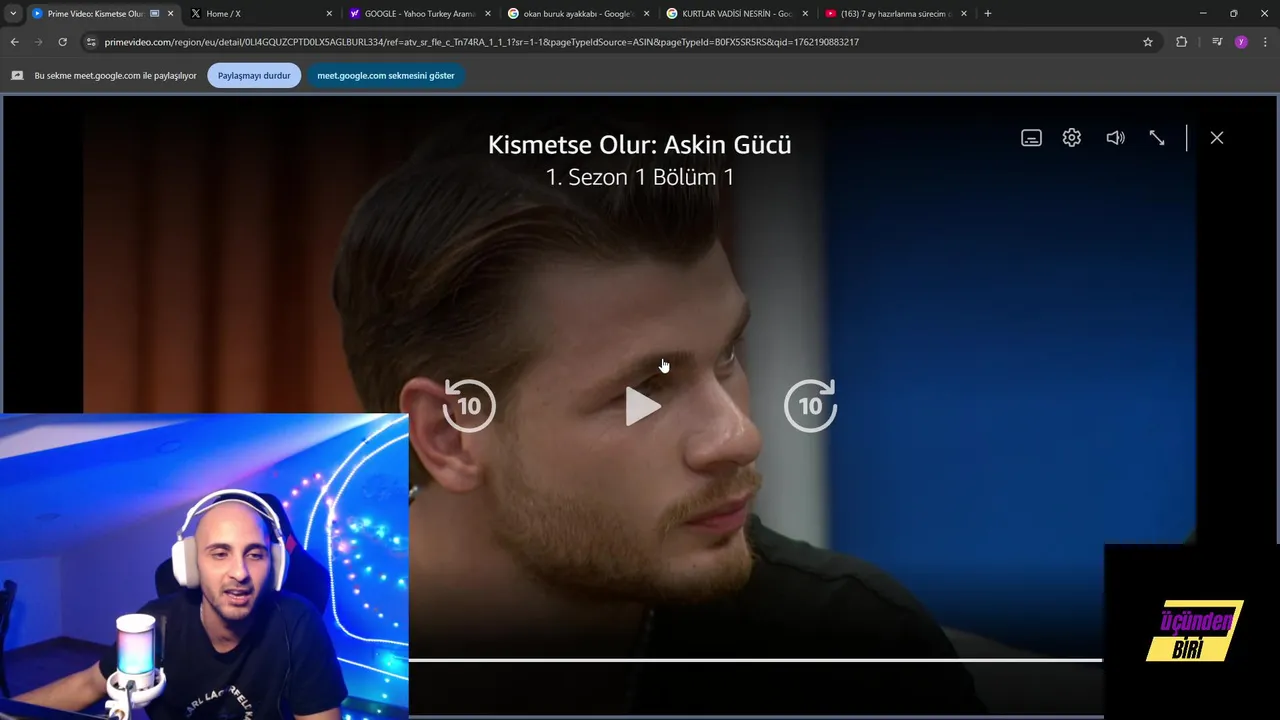Close the YouTube tab

pos(964,14)
